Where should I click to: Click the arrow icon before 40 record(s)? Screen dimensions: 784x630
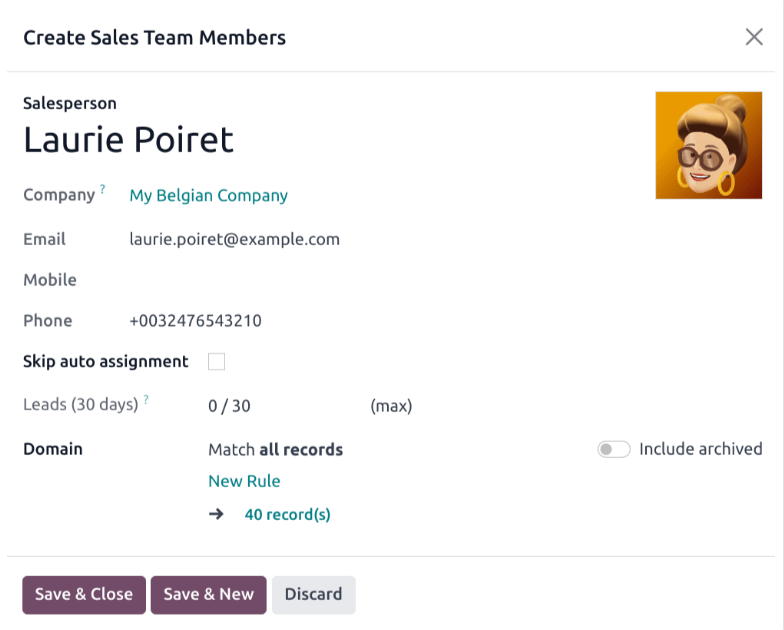click(x=216, y=514)
